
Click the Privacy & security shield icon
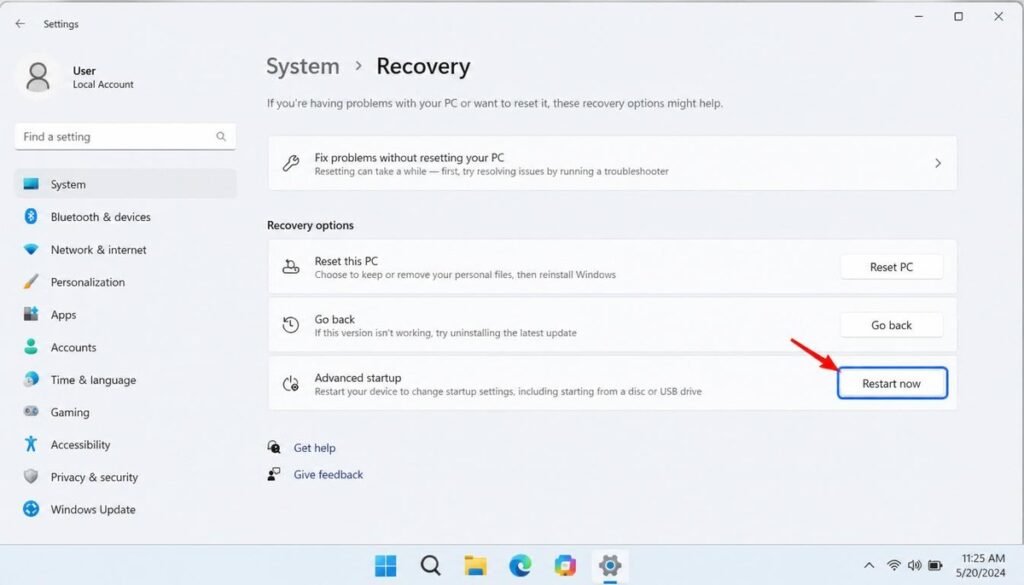[31, 477]
